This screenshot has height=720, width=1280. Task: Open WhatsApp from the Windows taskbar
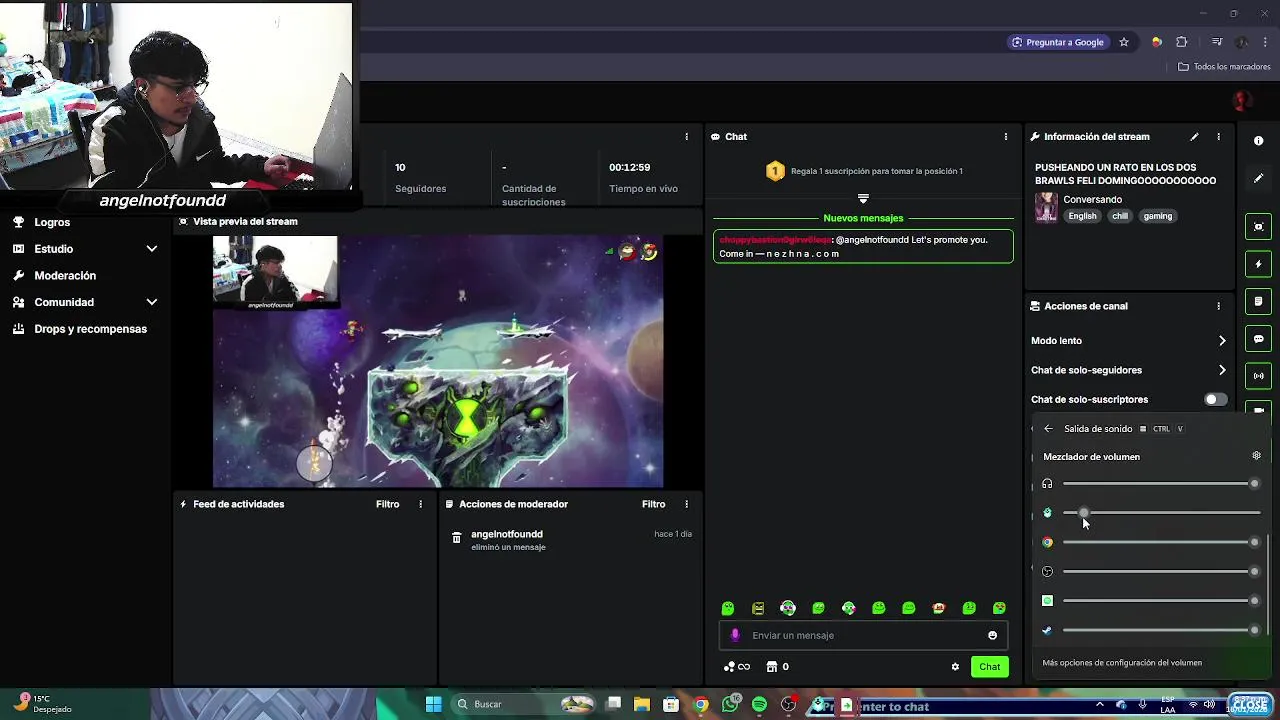(x=730, y=705)
